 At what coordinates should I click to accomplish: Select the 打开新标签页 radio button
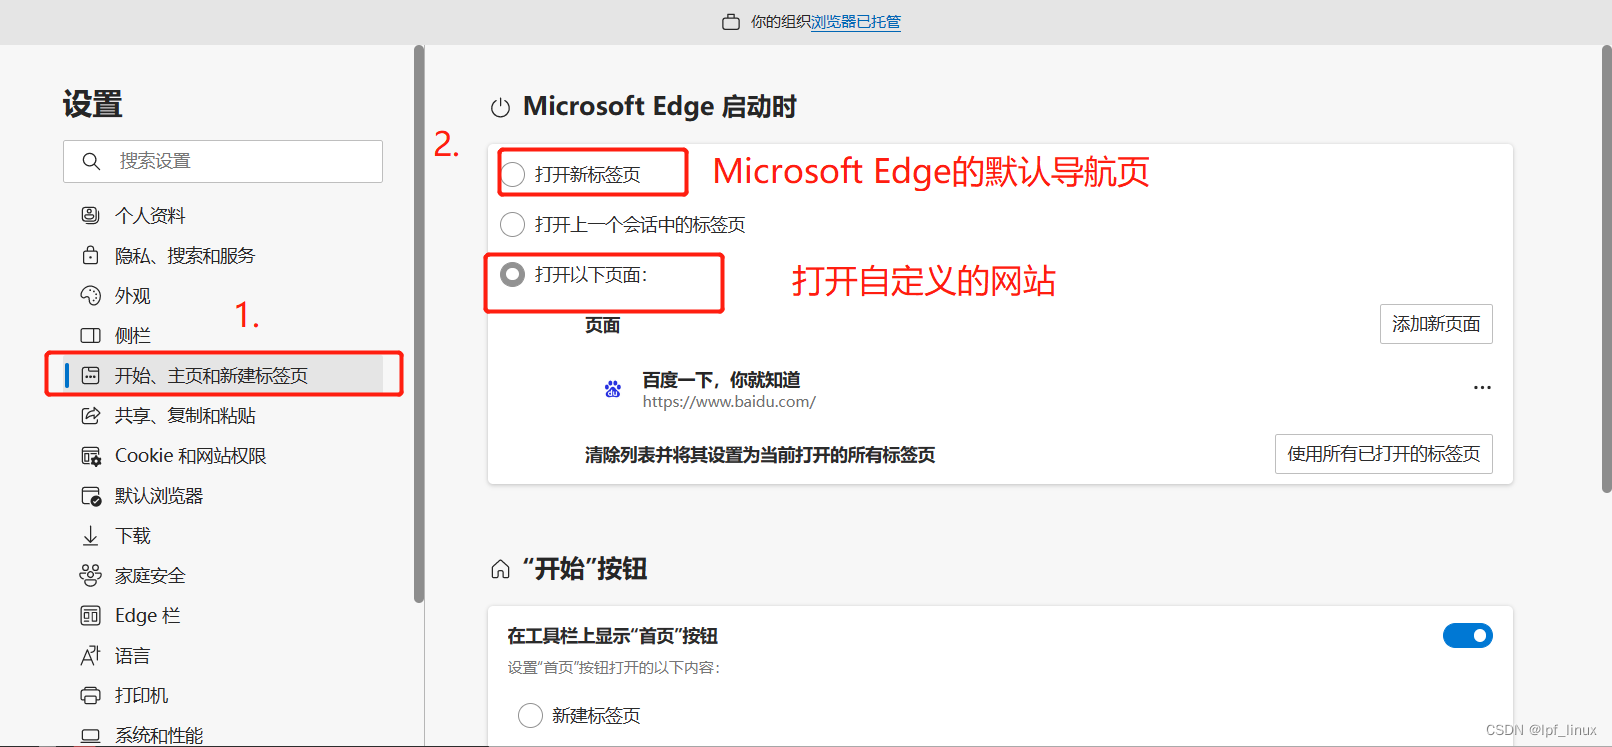coord(513,174)
